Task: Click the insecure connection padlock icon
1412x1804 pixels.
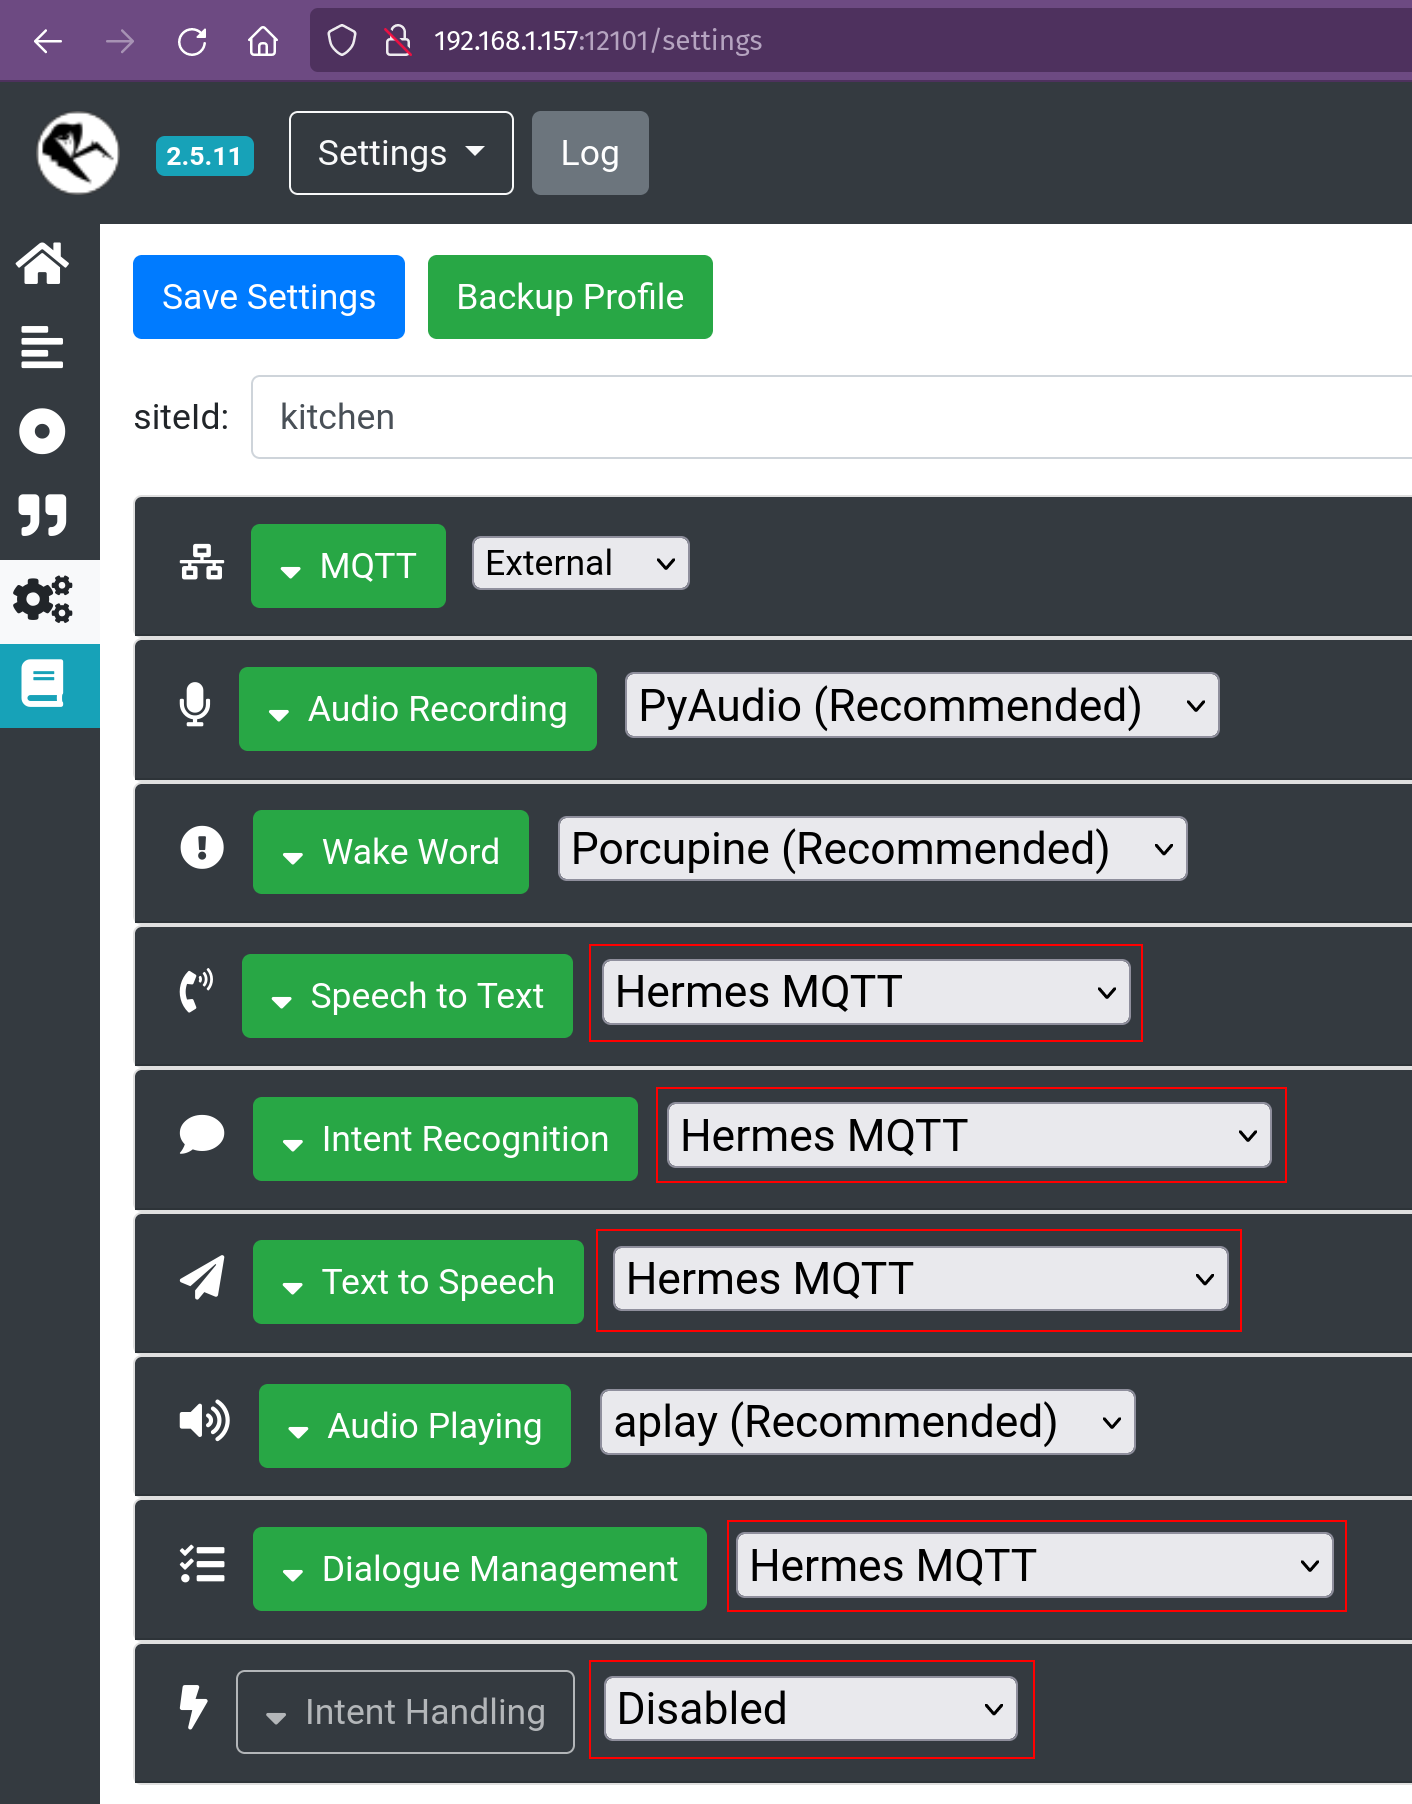Action: 398,41
